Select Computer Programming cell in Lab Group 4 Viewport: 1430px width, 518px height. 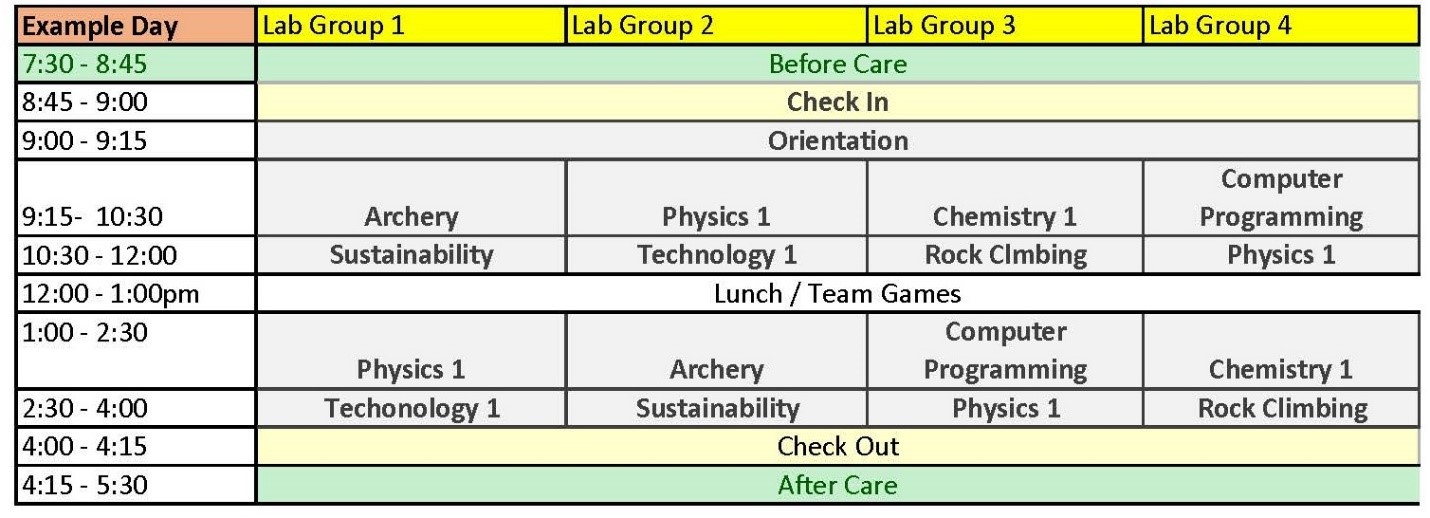1281,199
